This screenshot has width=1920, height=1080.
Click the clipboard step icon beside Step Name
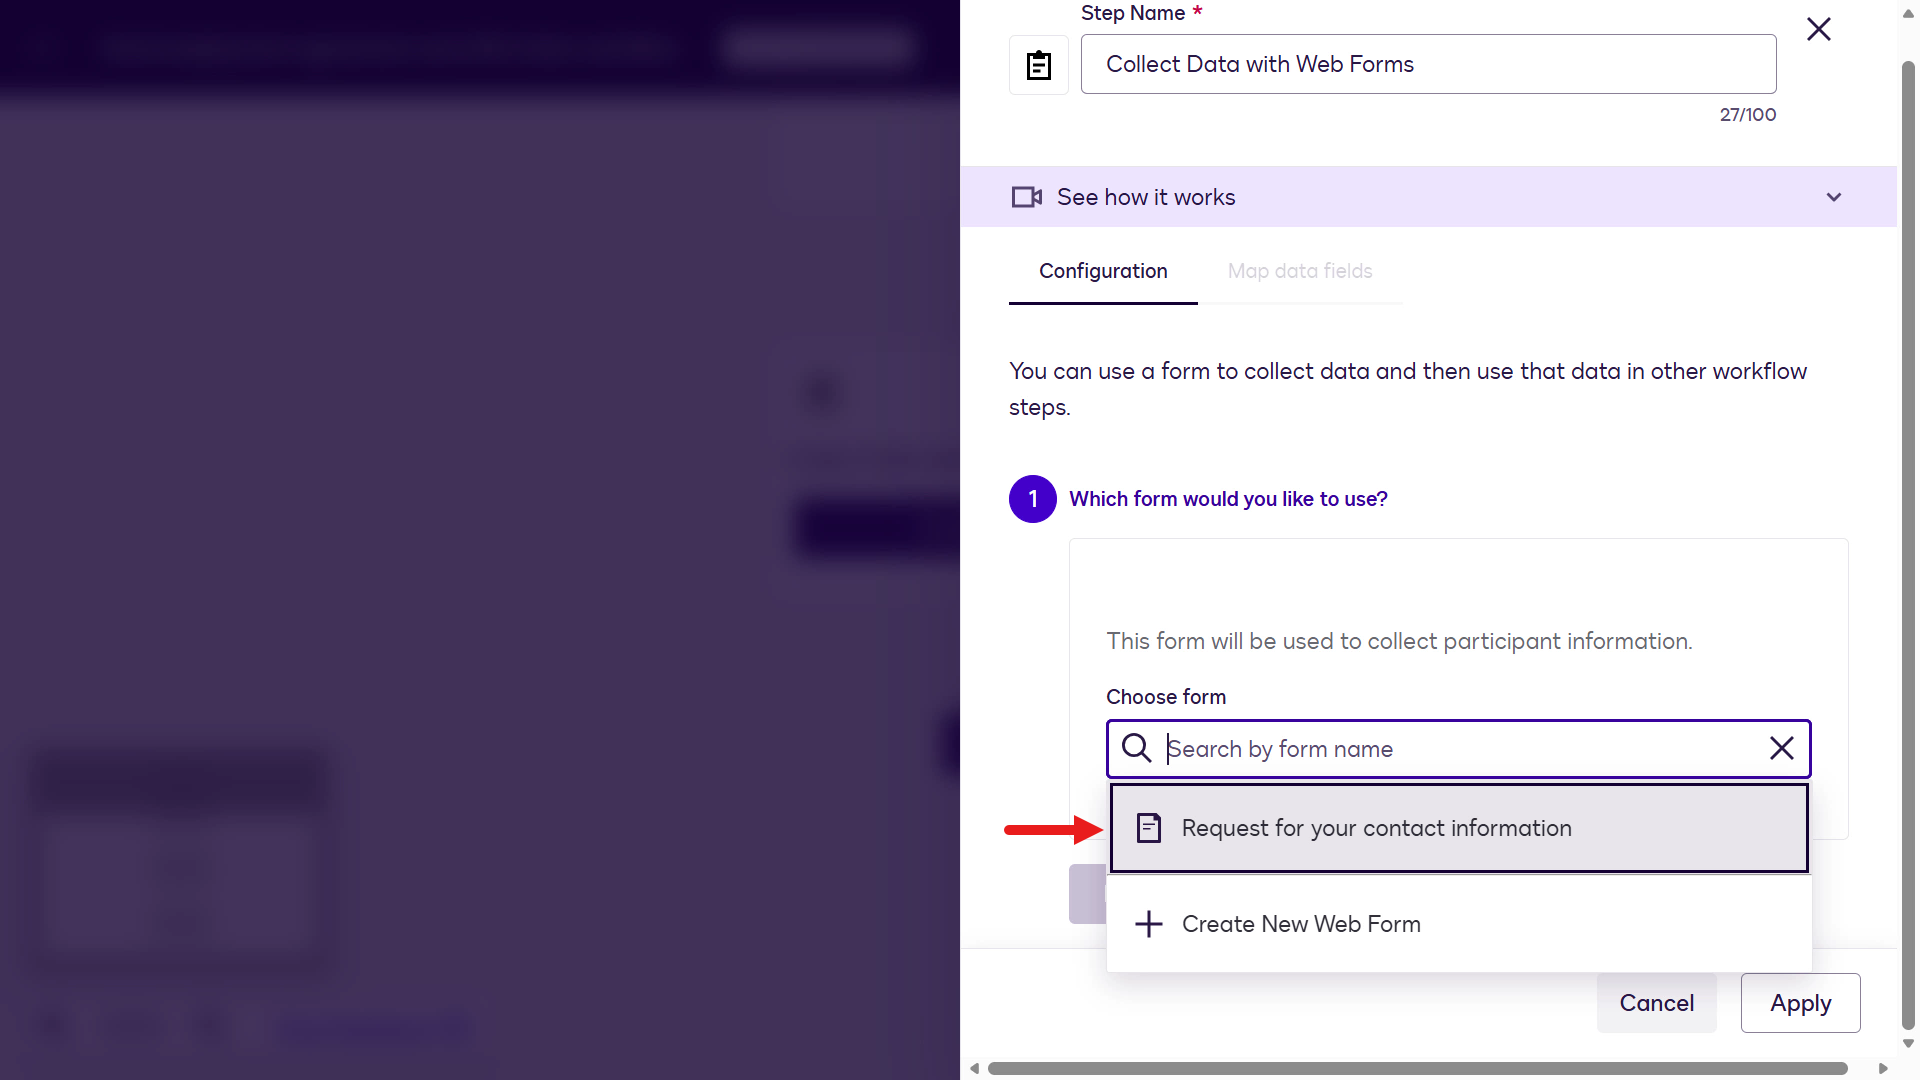[1039, 65]
